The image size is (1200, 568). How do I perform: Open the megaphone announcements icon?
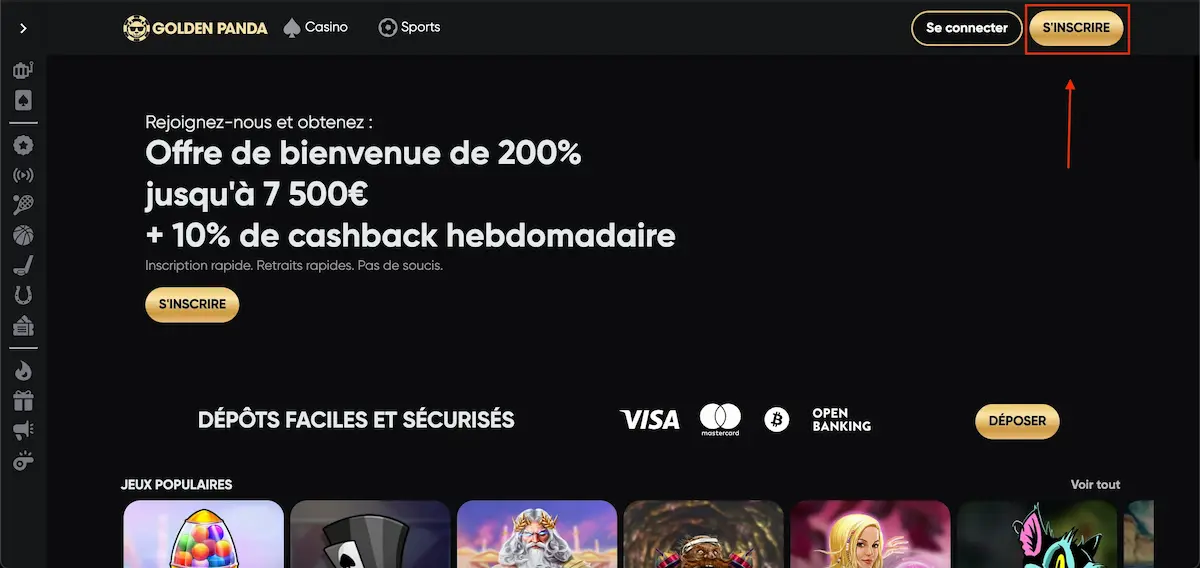(x=23, y=431)
